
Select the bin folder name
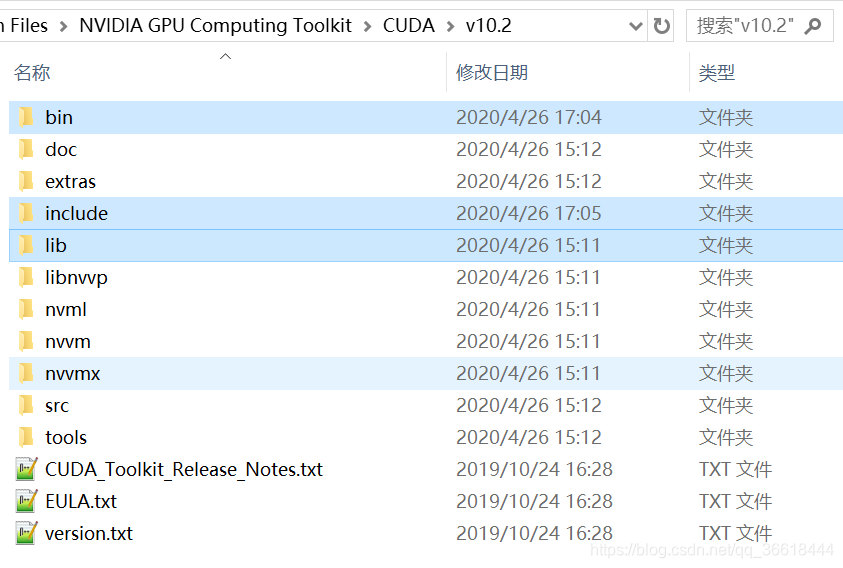coord(59,117)
